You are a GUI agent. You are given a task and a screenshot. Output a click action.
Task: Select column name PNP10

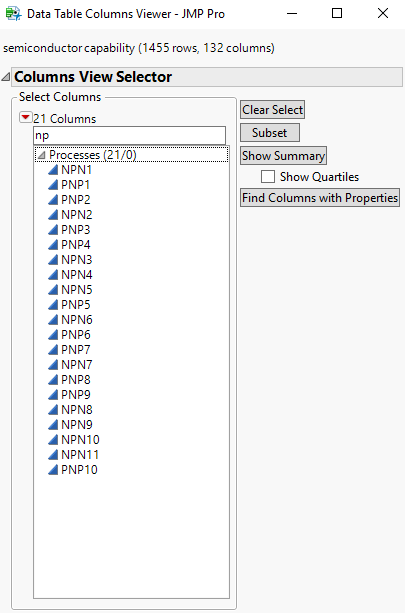79,470
